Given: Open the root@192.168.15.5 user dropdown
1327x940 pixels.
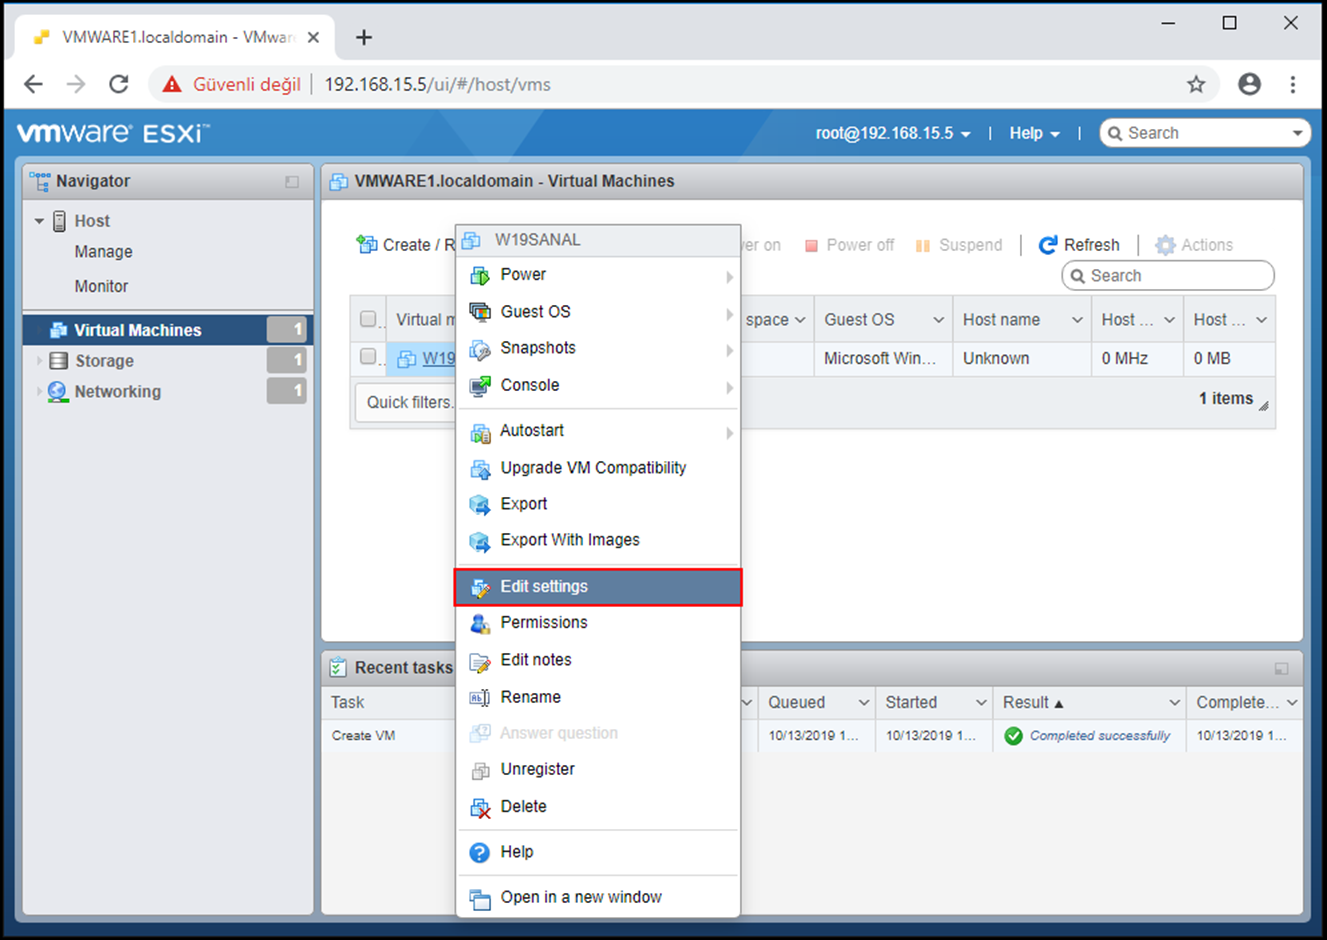Looking at the screenshot, I should [893, 133].
